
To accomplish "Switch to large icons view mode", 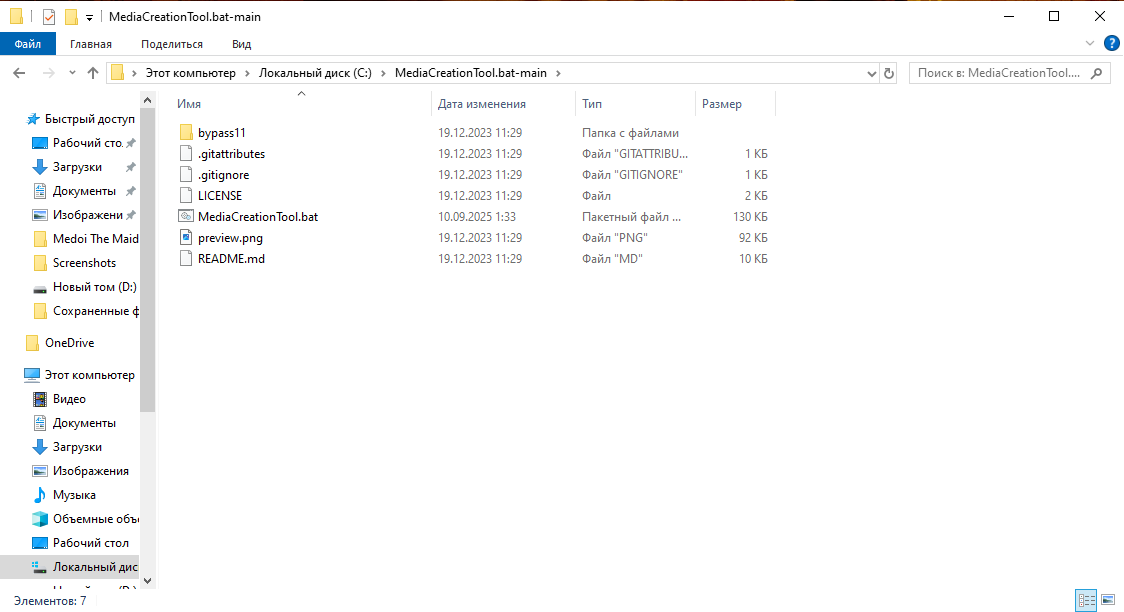I will coord(1107,600).
